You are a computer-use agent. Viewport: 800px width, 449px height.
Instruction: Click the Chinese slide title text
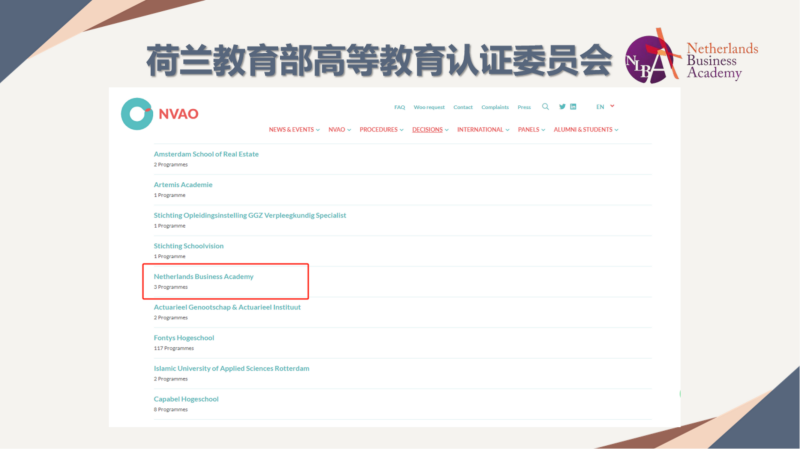pyautogui.click(x=379, y=61)
